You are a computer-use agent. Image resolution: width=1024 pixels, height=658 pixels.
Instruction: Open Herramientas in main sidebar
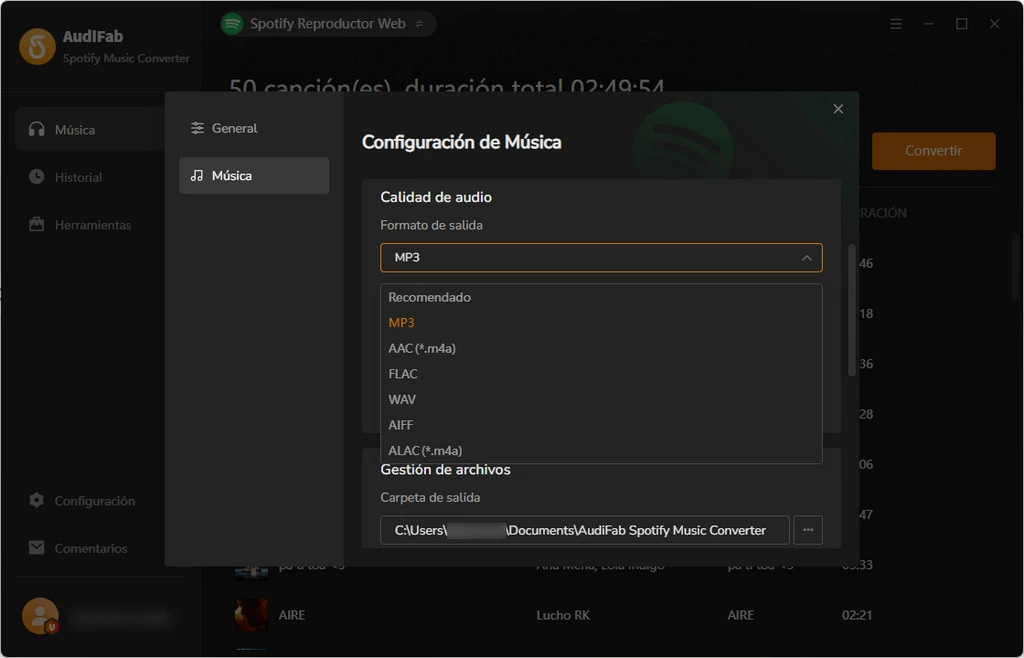coord(89,225)
